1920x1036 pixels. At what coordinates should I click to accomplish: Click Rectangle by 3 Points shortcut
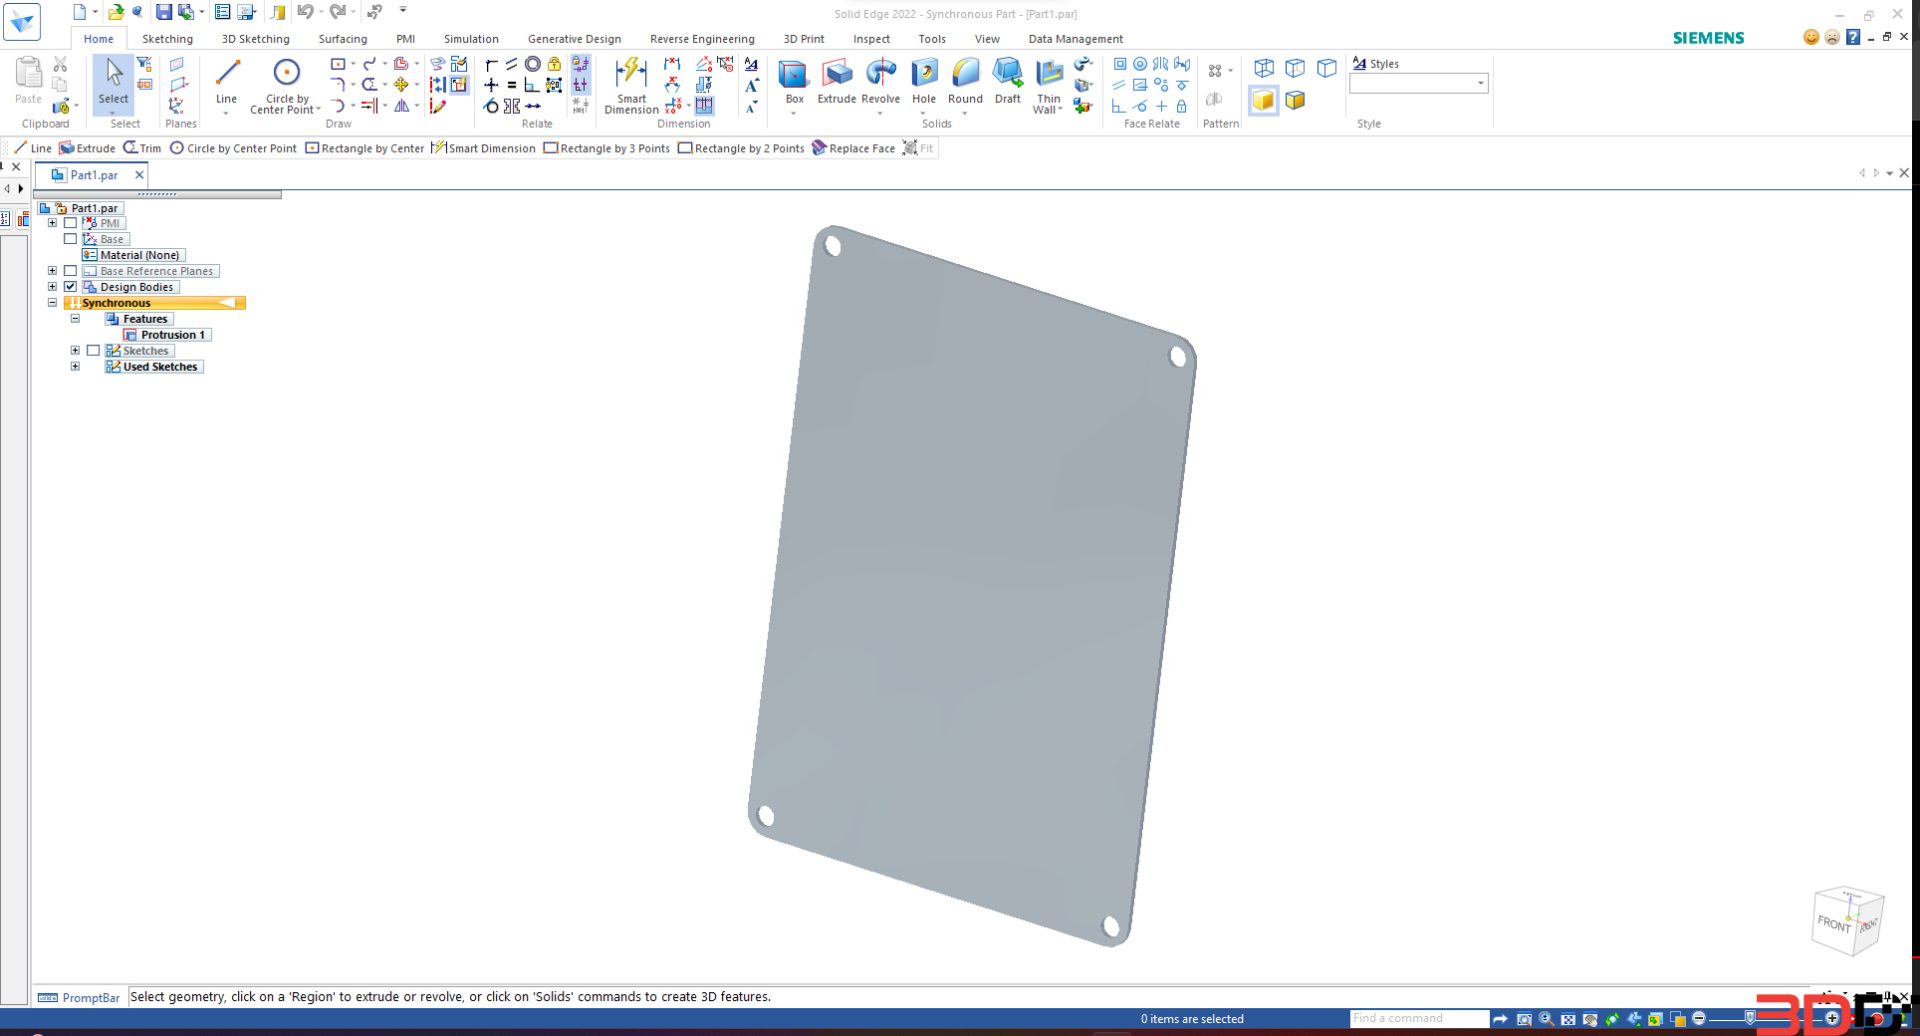click(x=606, y=148)
